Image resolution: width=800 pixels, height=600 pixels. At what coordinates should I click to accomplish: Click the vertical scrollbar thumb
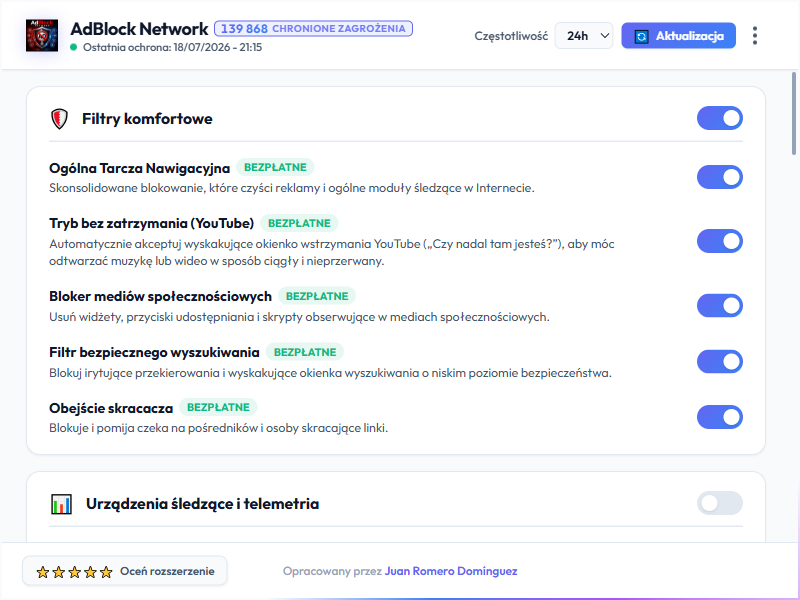(x=793, y=113)
